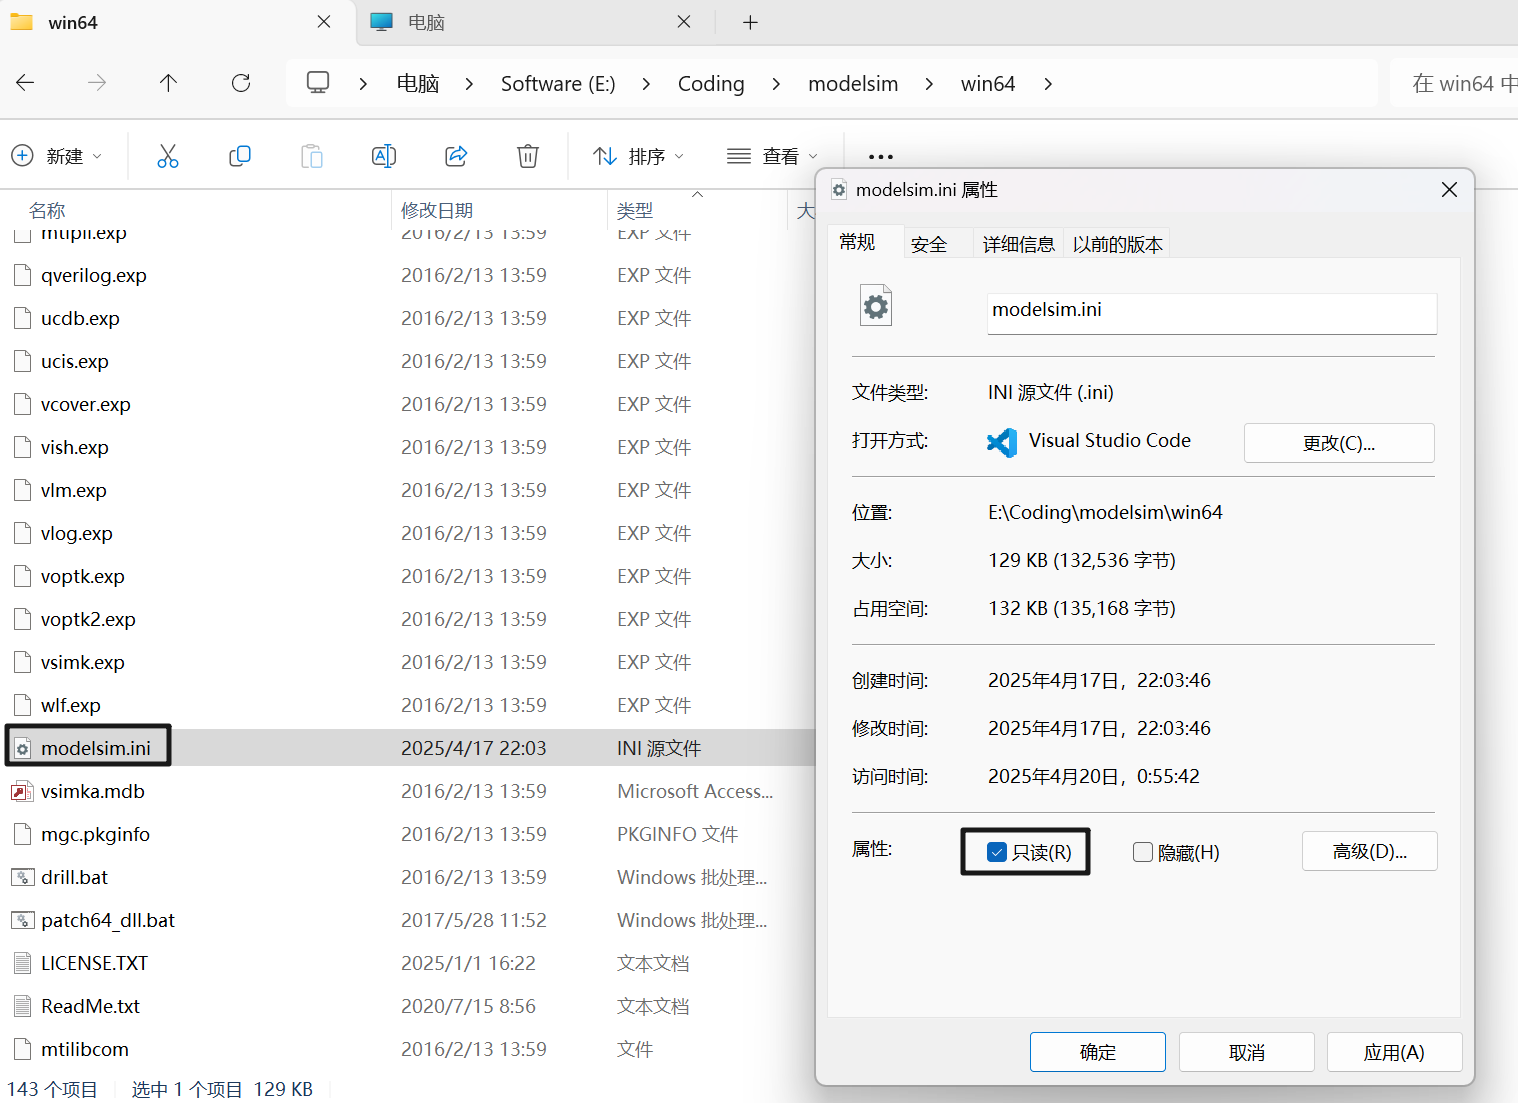Refresh the current folder view
Viewport: 1518px width, 1103px height.
[241, 83]
